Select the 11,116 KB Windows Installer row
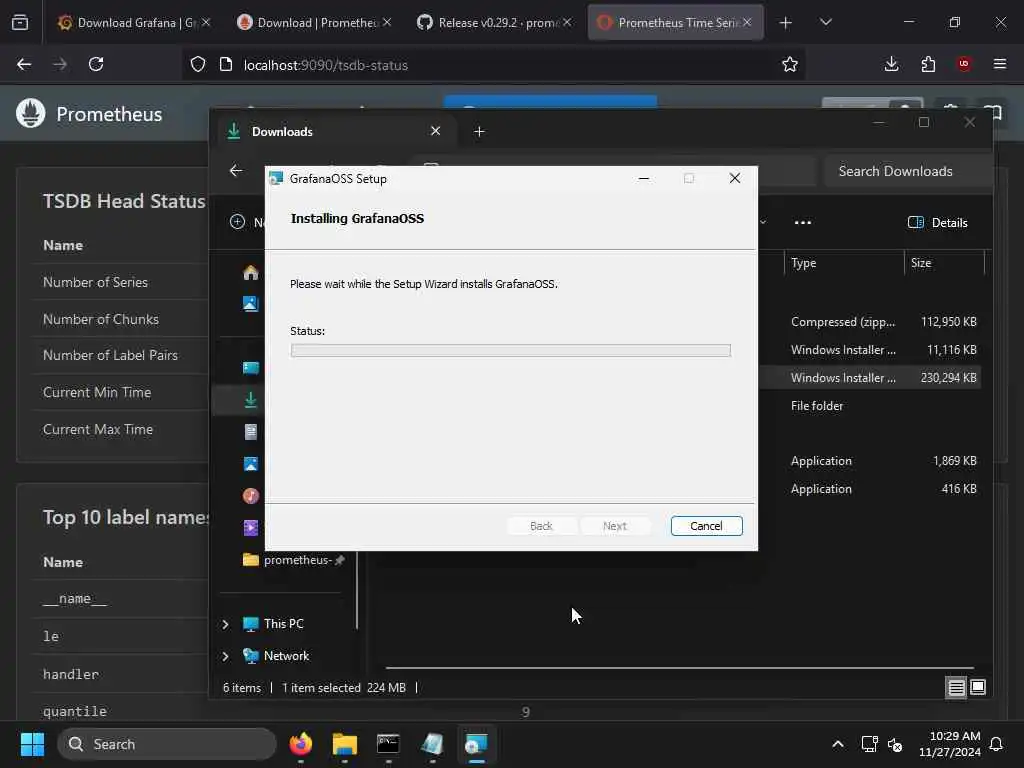Screen dimensions: 1024x768 point(869,349)
